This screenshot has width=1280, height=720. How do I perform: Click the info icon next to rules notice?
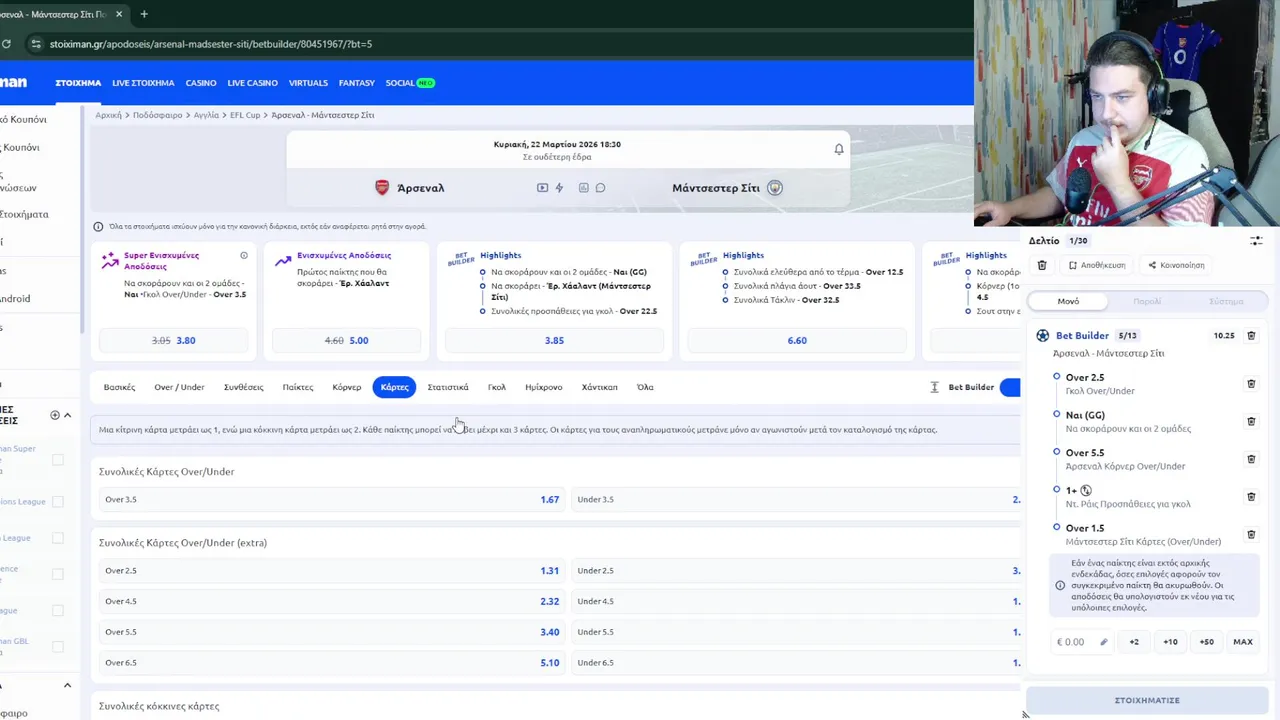tap(98, 227)
